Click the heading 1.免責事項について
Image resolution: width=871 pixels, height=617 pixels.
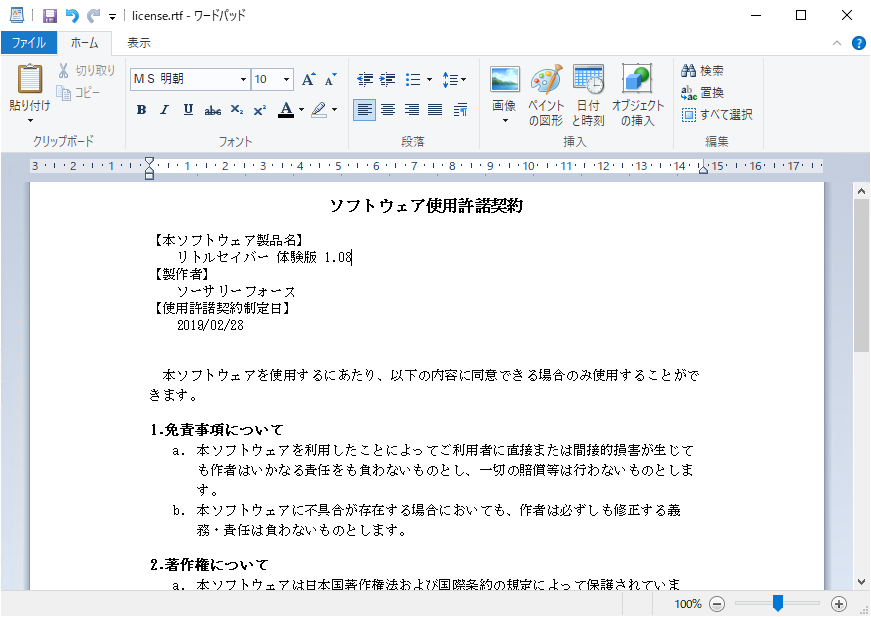(x=217, y=430)
